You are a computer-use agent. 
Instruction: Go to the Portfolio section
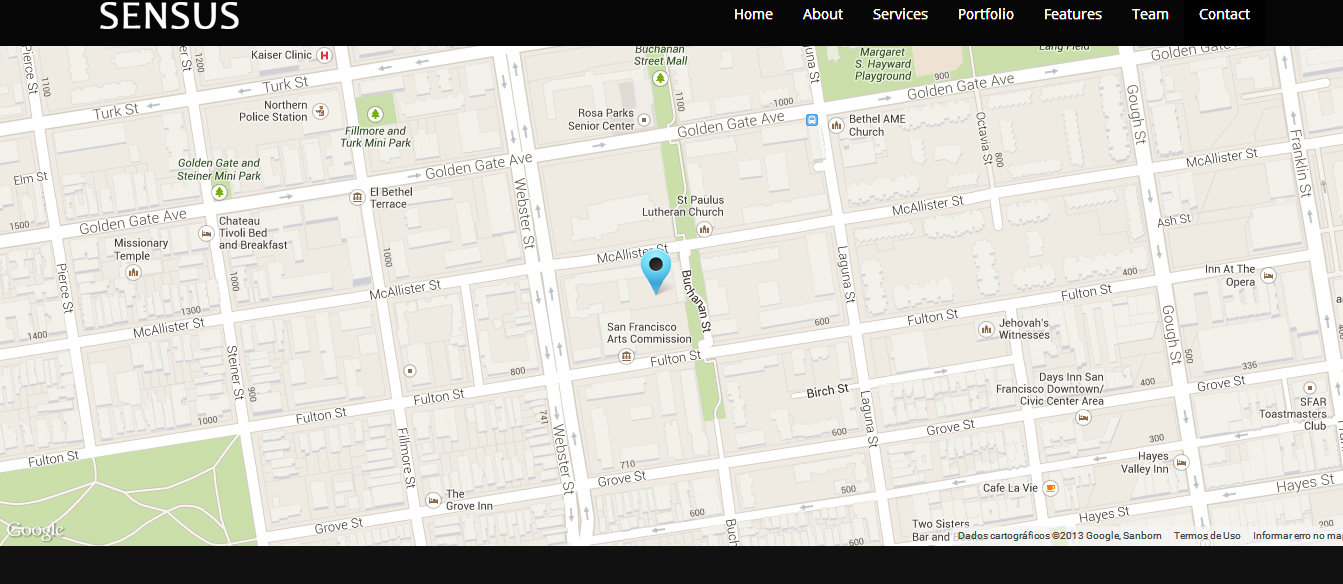(x=985, y=14)
